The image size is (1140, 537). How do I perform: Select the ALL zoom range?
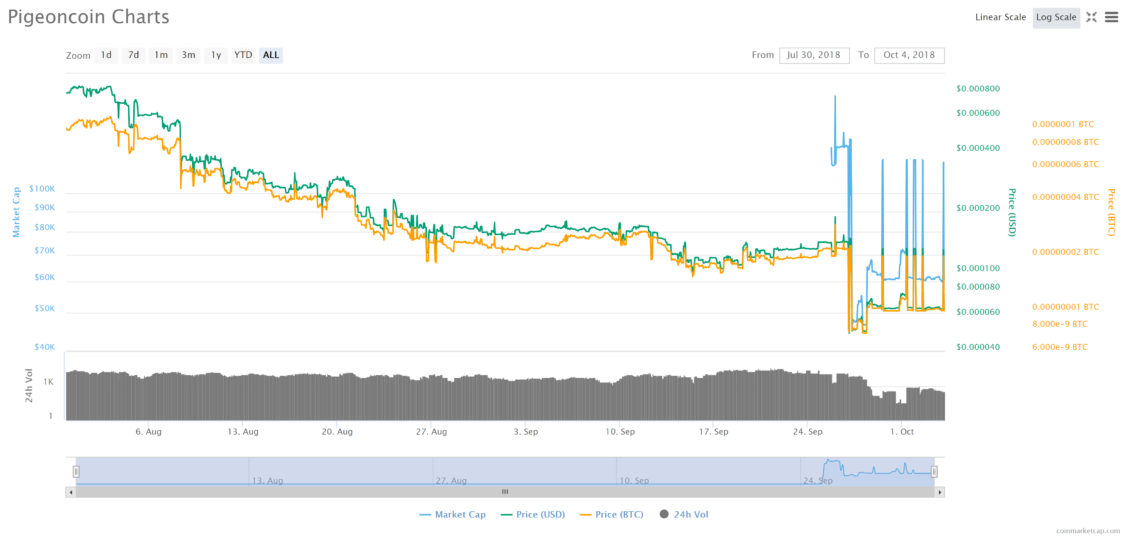[x=270, y=55]
